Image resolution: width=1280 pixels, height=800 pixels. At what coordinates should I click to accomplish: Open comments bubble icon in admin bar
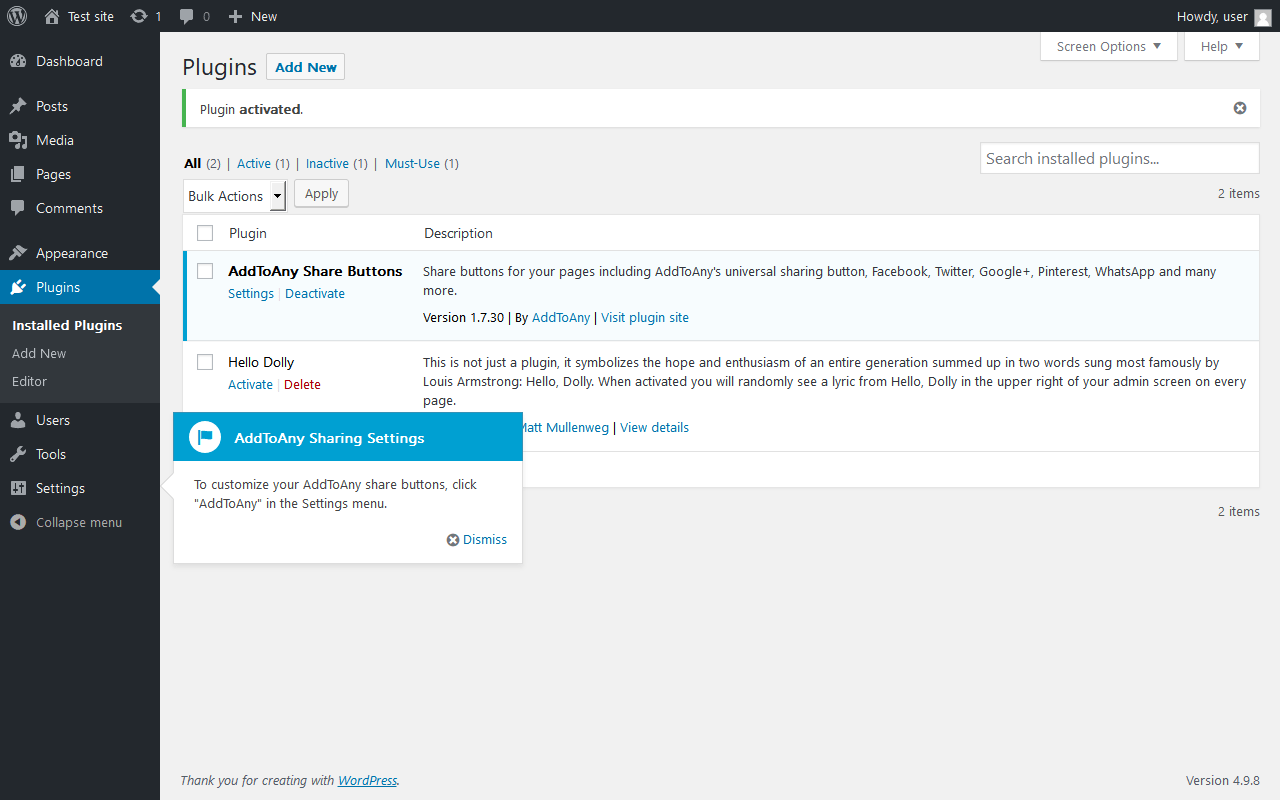[x=187, y=16]
